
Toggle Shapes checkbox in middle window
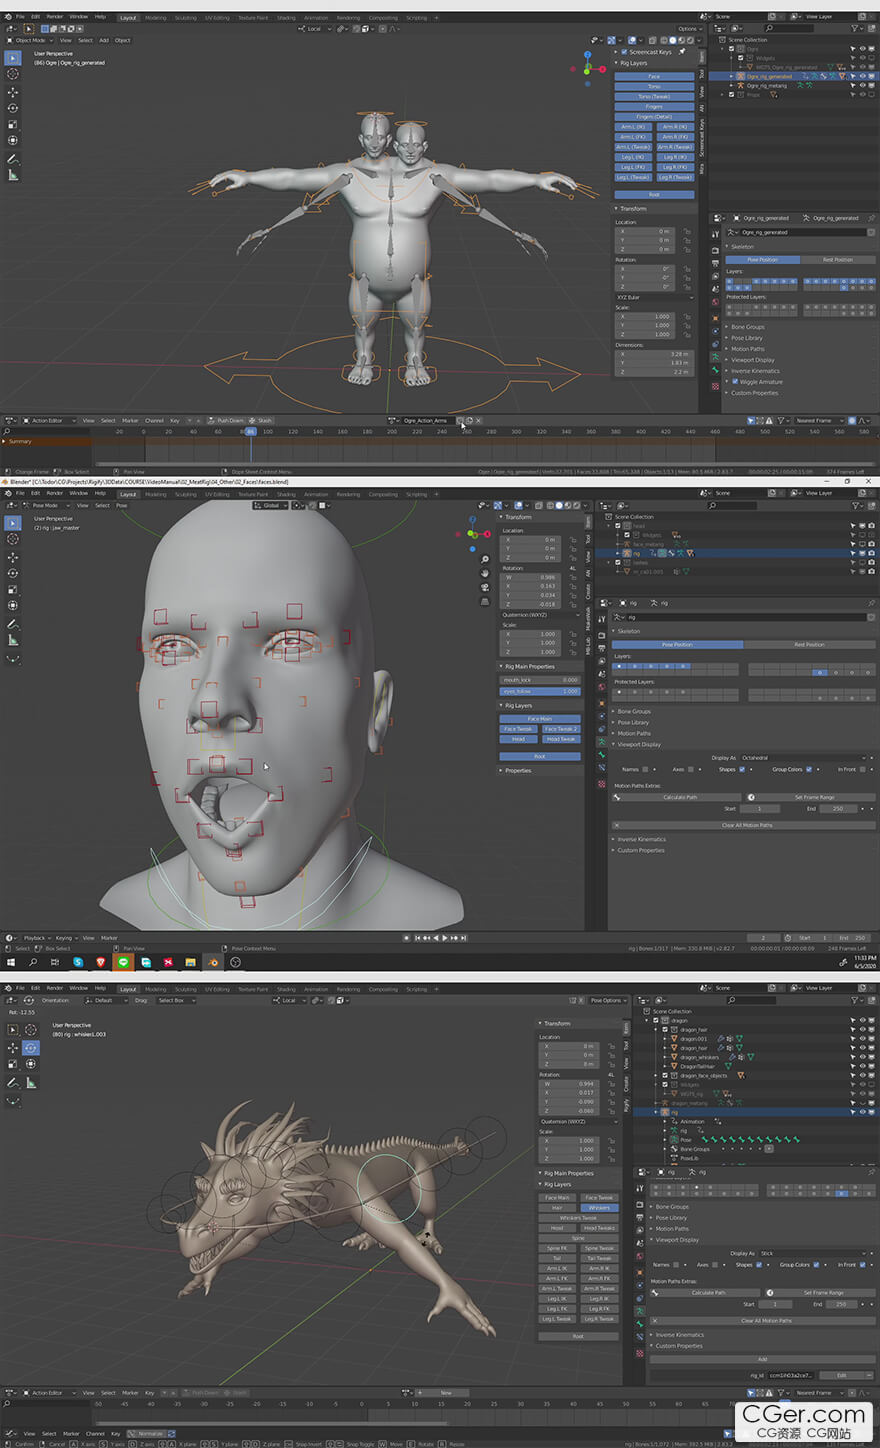[742, 769]
